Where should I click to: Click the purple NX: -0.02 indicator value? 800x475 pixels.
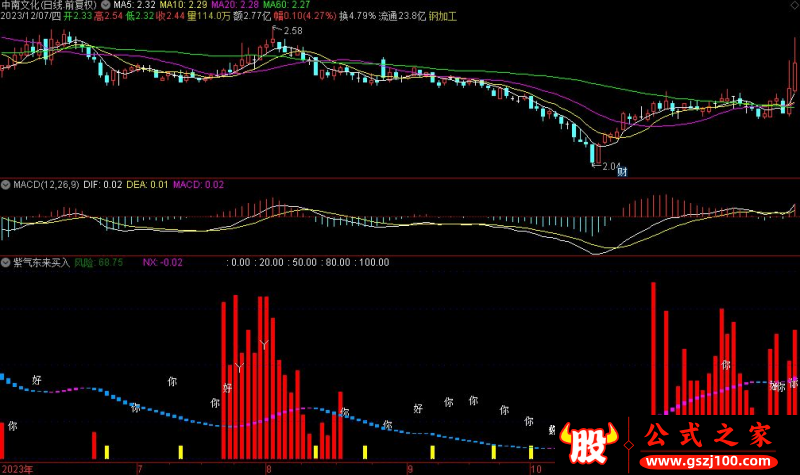162,262
